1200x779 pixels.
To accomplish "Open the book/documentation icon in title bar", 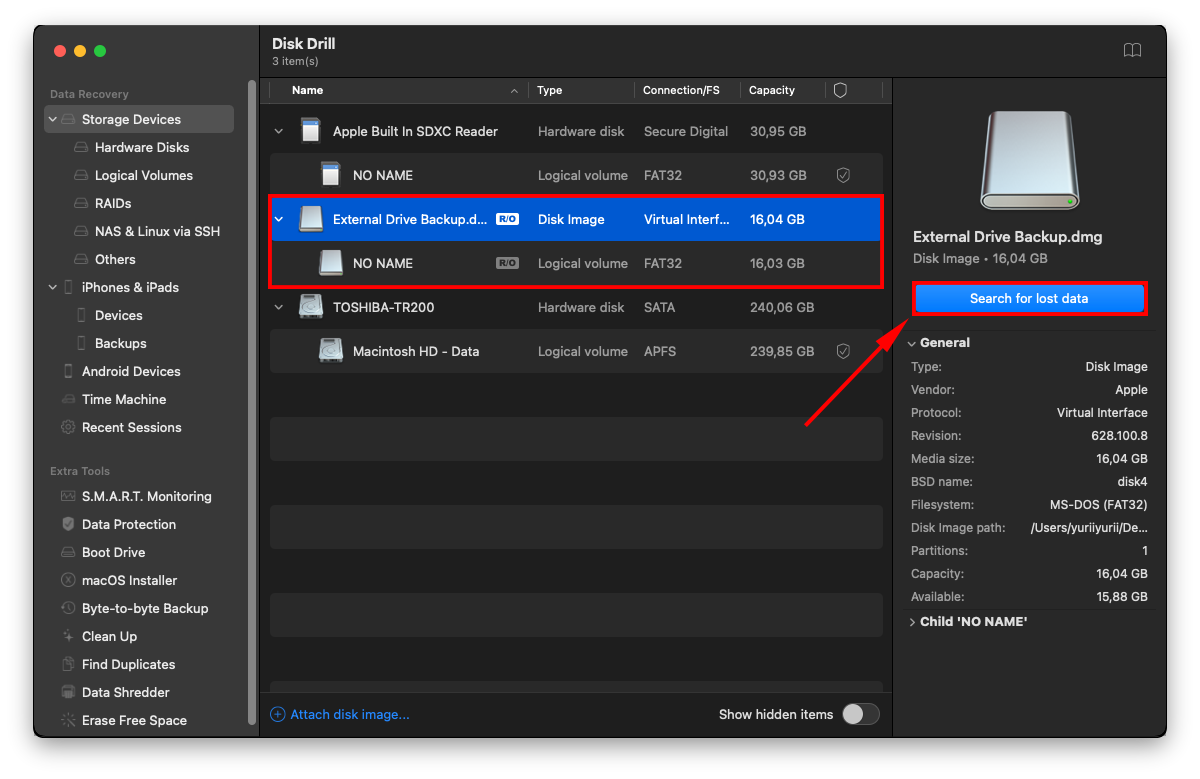I will pos(1132,50).
